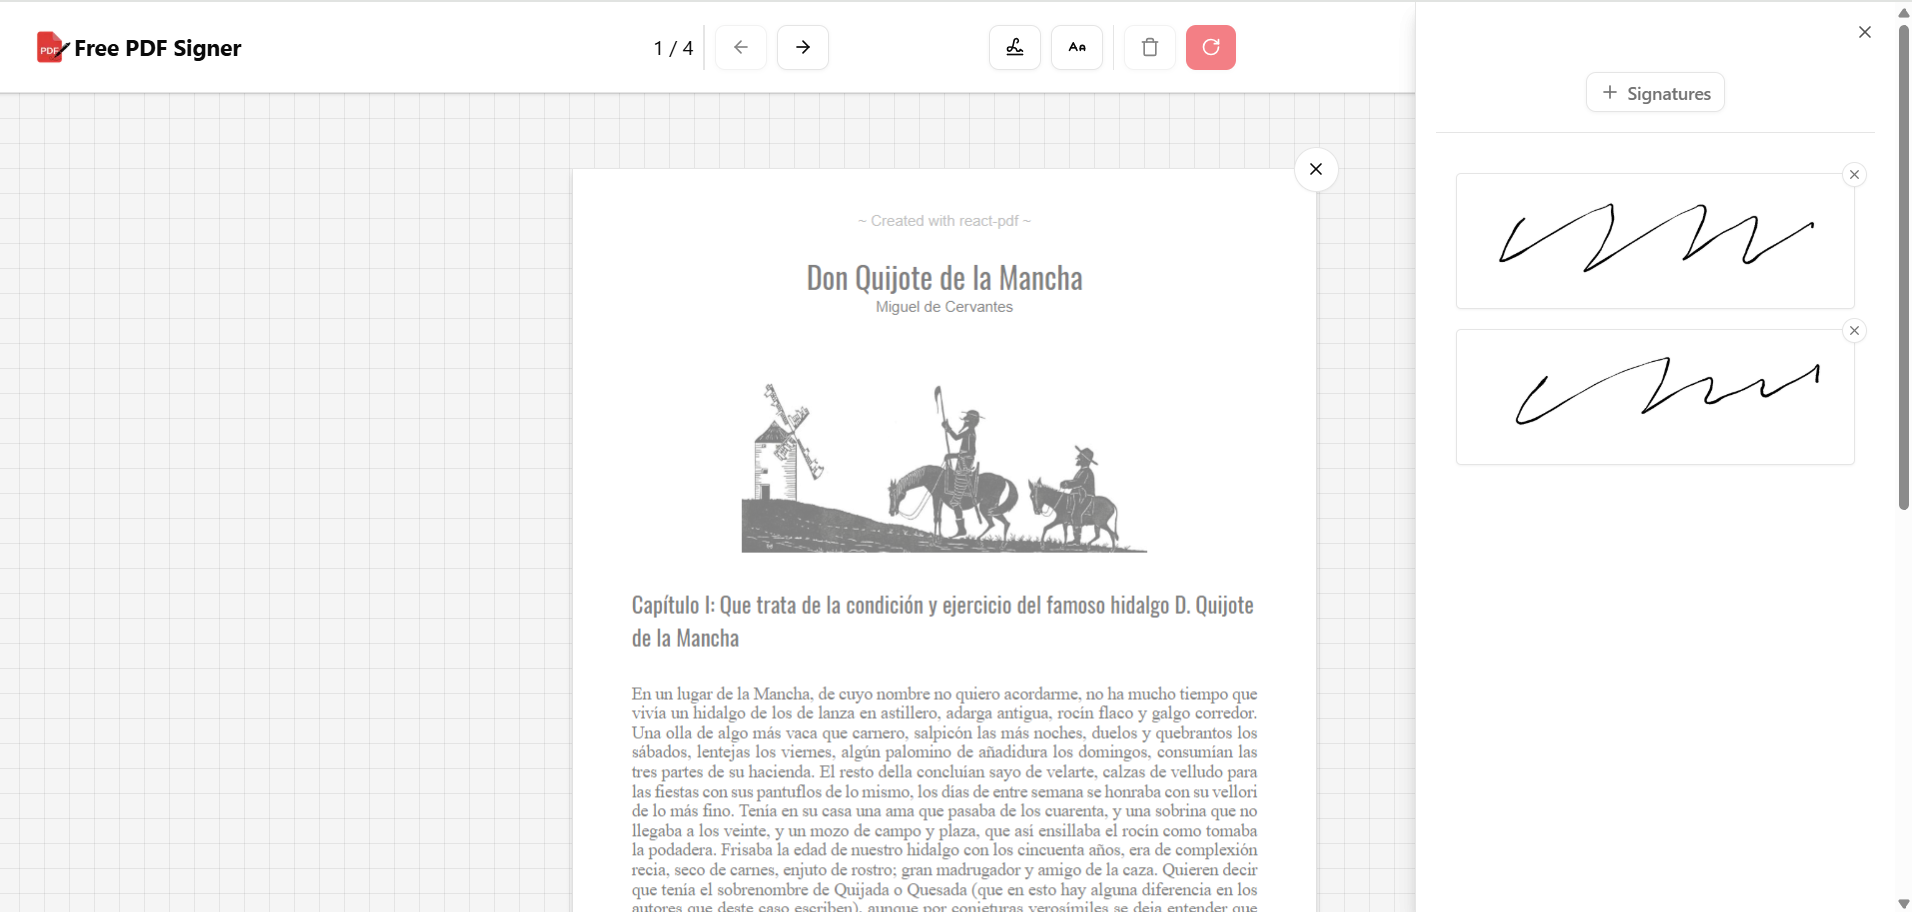Remove the first saved signature
This screenshot has height=912, width=1912.
pos(1854,174)
